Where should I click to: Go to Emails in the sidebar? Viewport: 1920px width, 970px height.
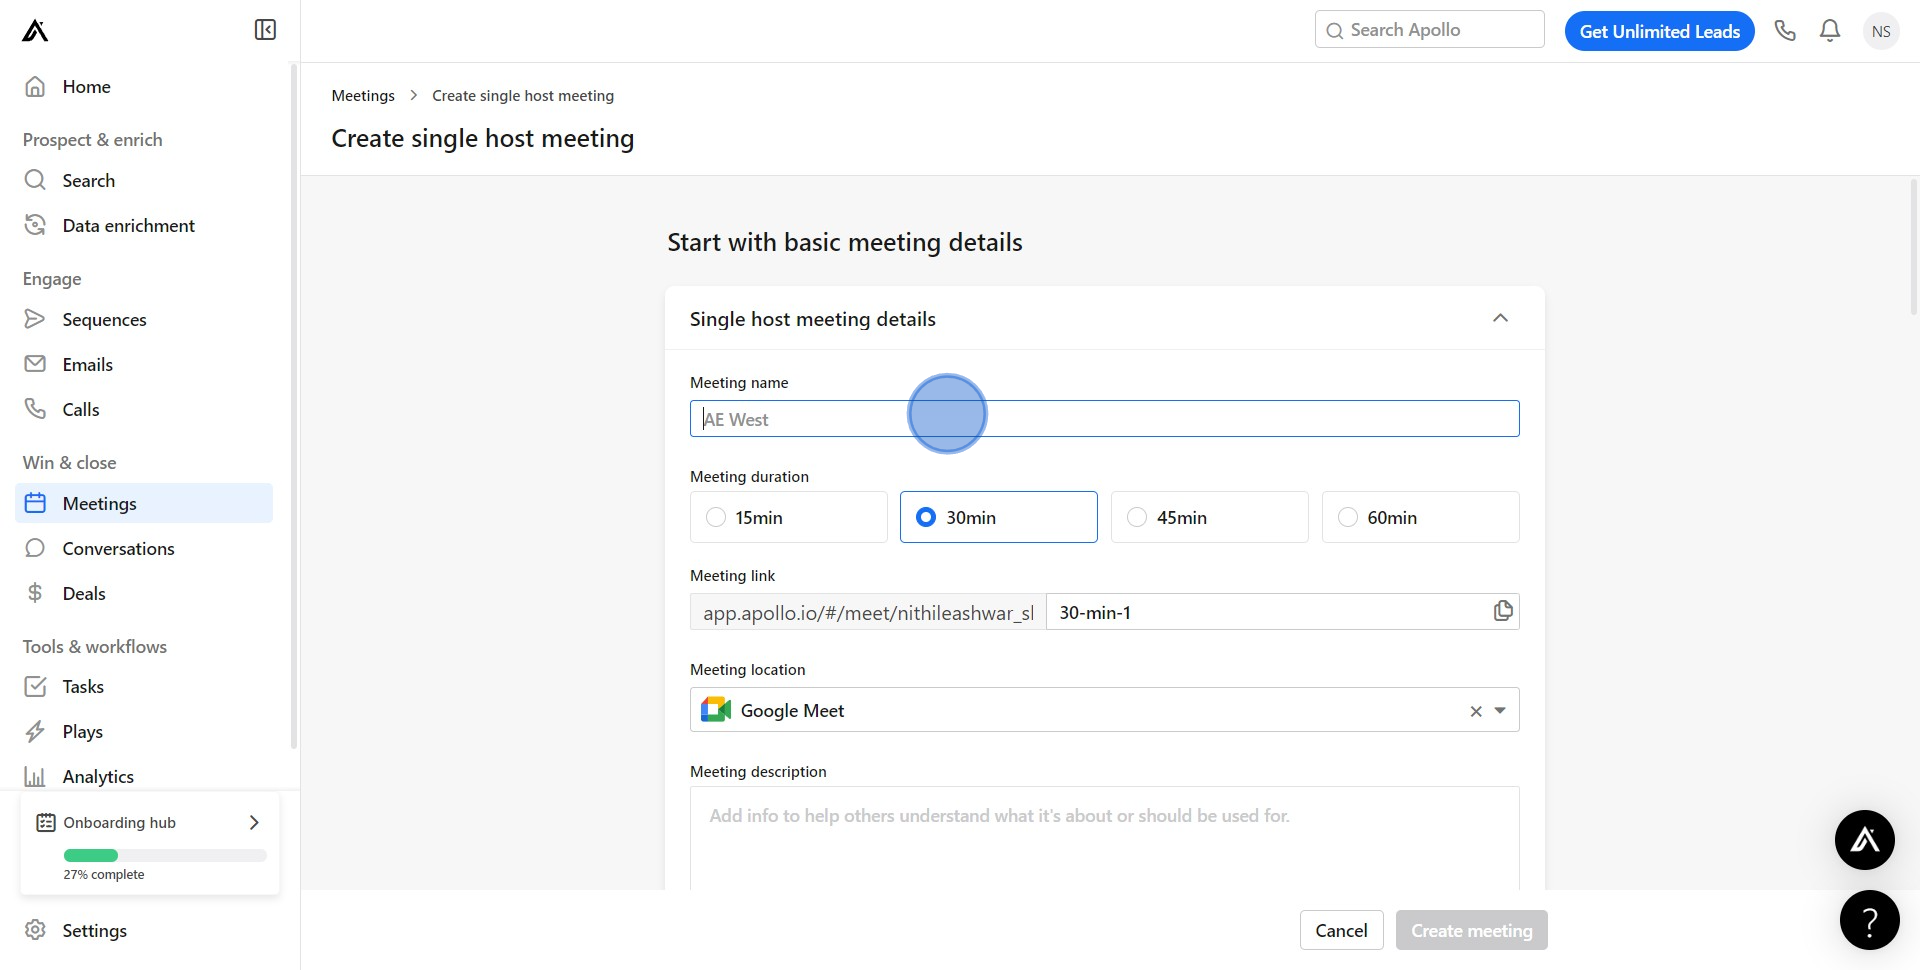[x=144, y=364]
